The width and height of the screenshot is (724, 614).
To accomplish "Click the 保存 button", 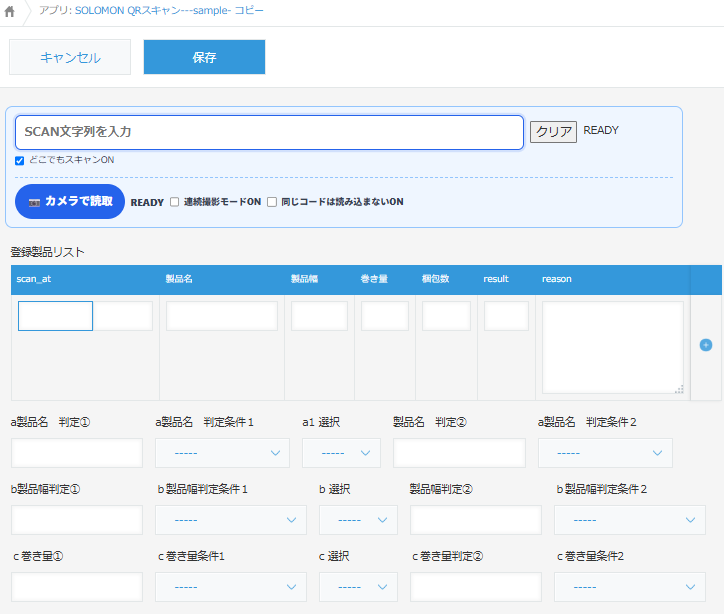I will [205, 57].
